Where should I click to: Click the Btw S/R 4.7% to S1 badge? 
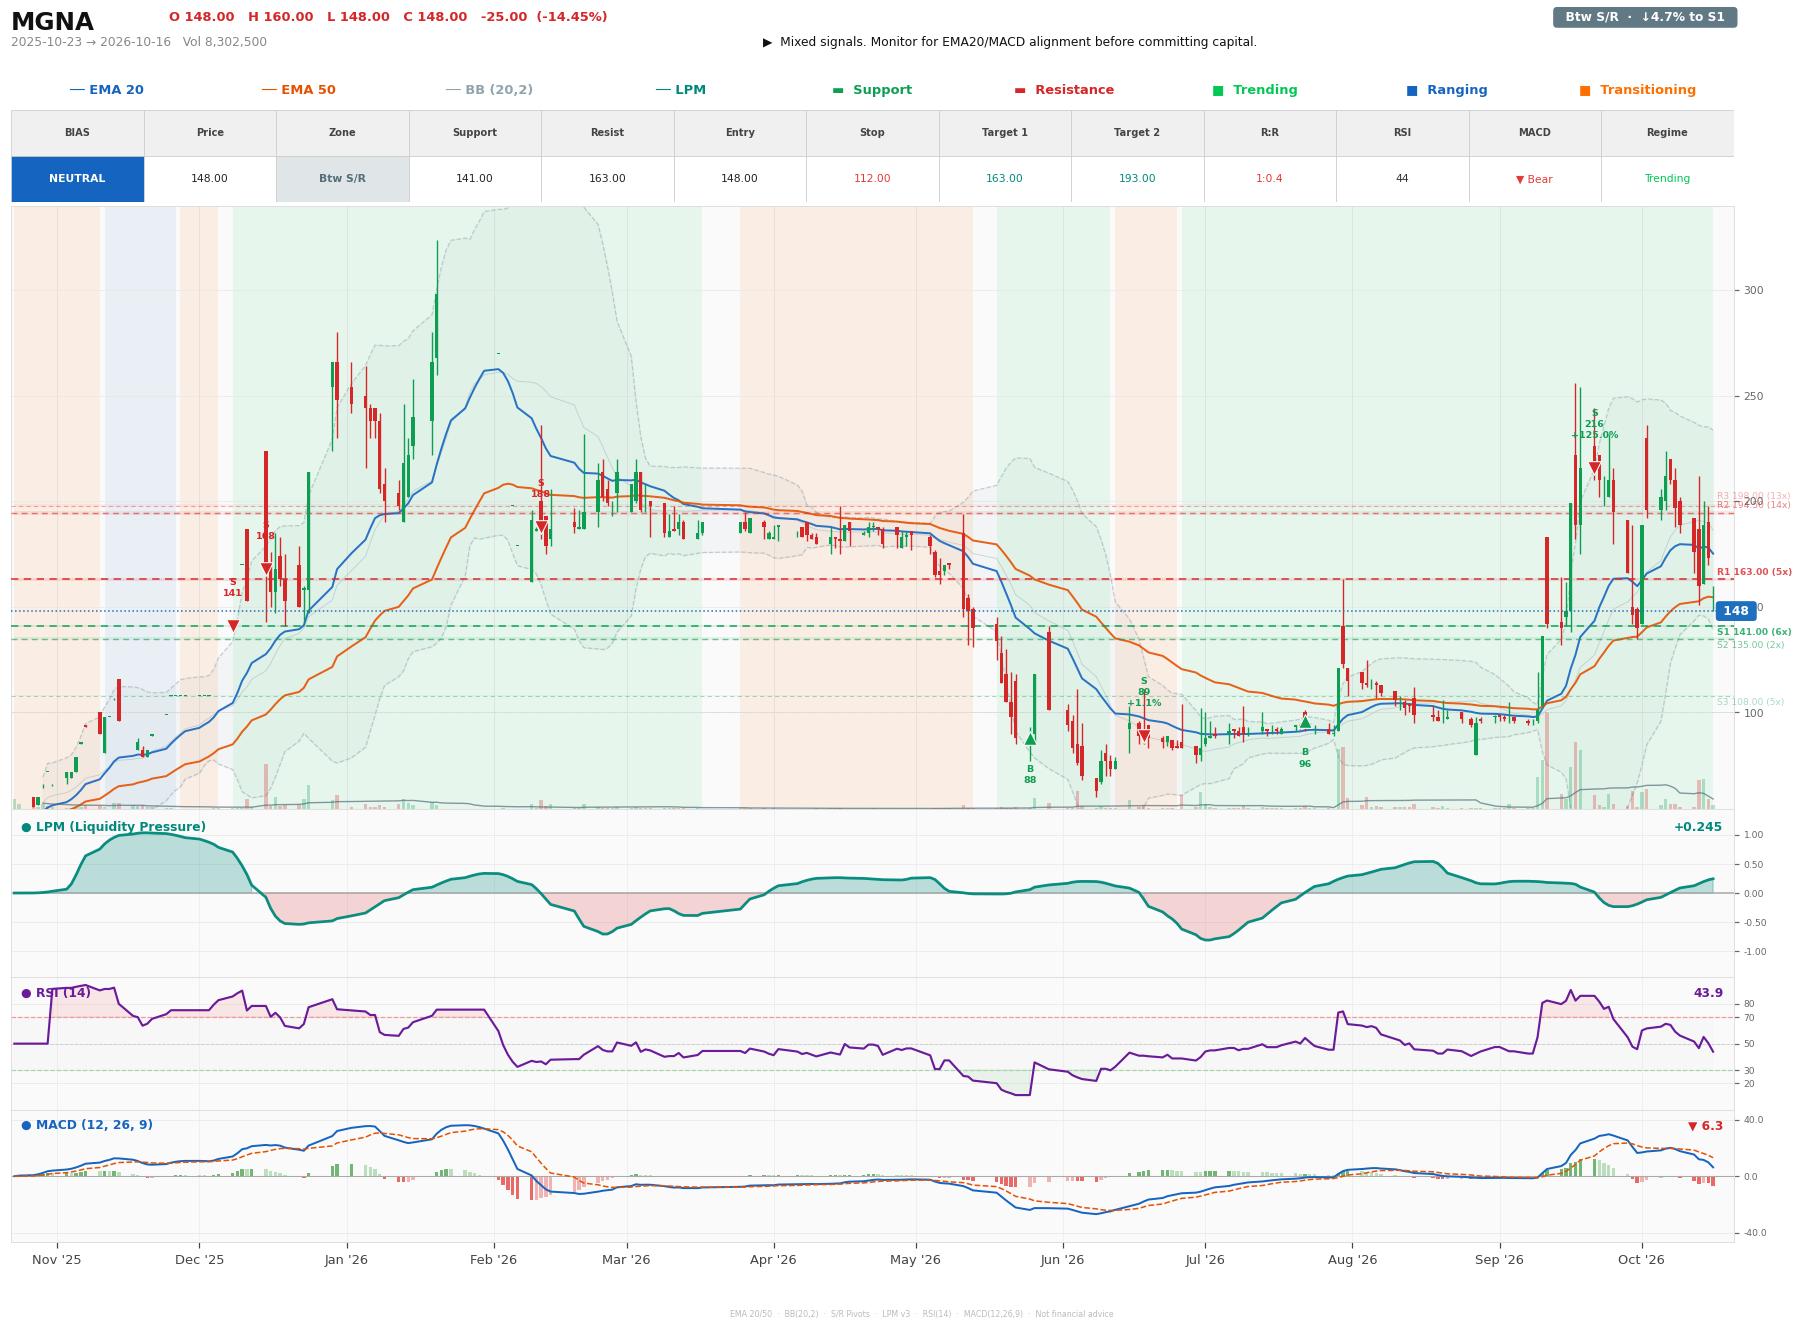1644,17
